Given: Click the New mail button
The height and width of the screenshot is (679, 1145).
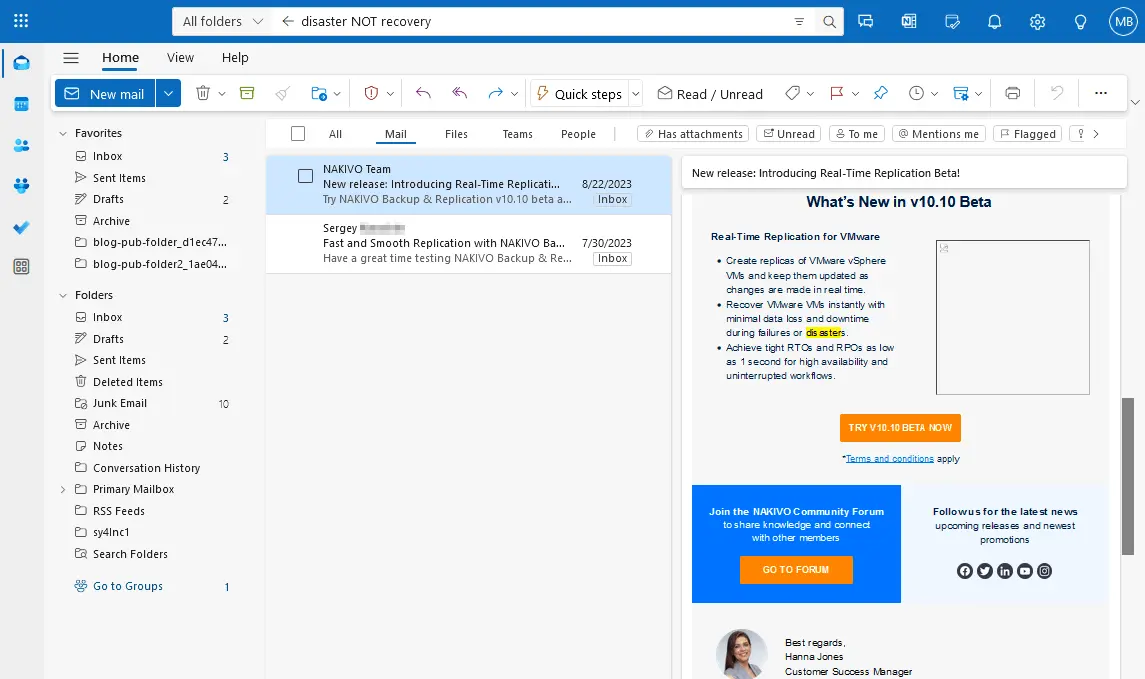Looking at the screenshot, I should coord(105,93).
